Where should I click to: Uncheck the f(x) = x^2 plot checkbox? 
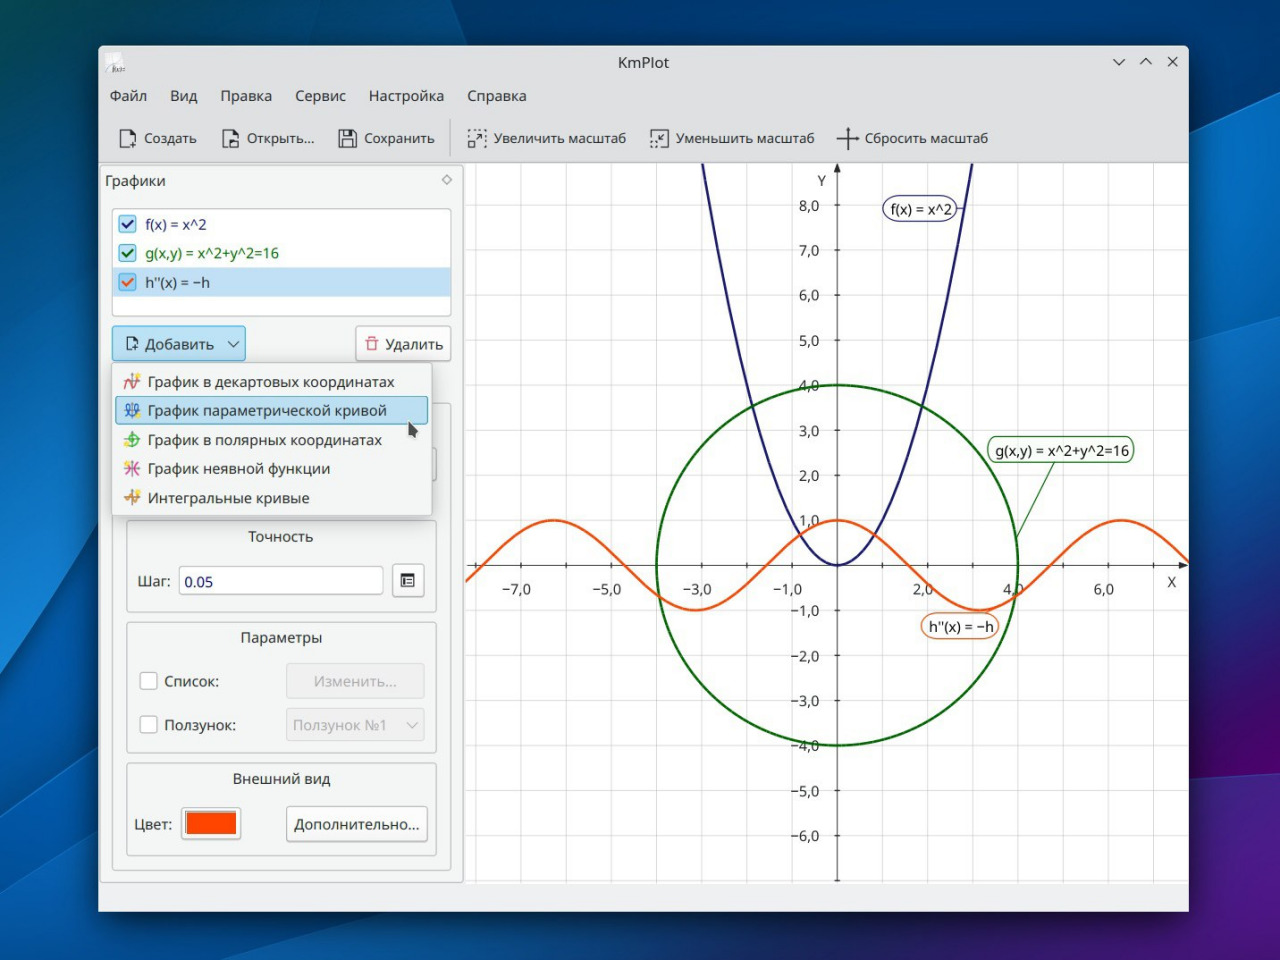coord(128,224)
